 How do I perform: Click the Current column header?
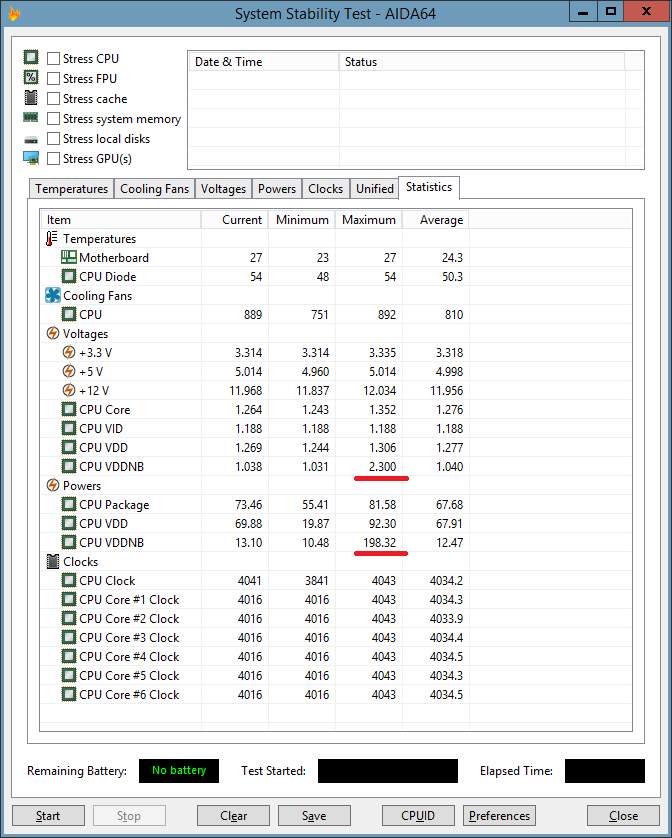click(x=235, y=220)
